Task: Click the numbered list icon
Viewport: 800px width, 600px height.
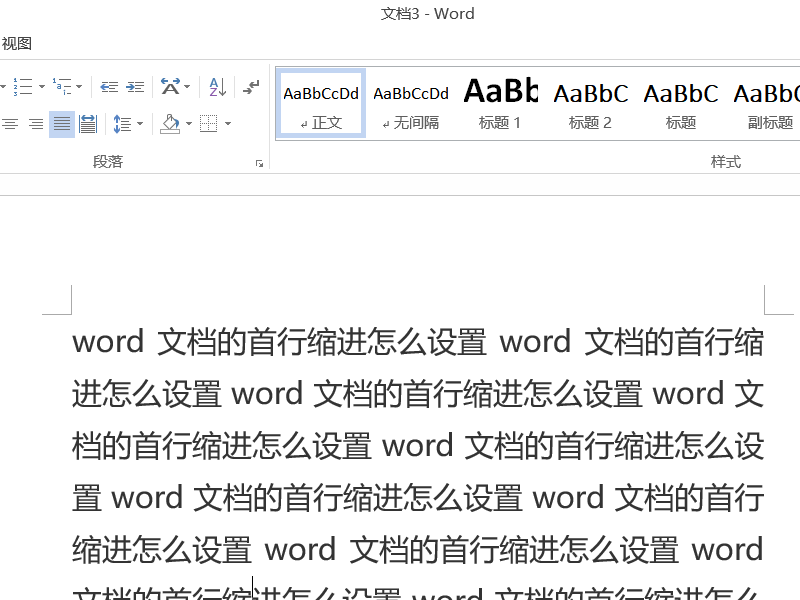Action: coord(22,87)
